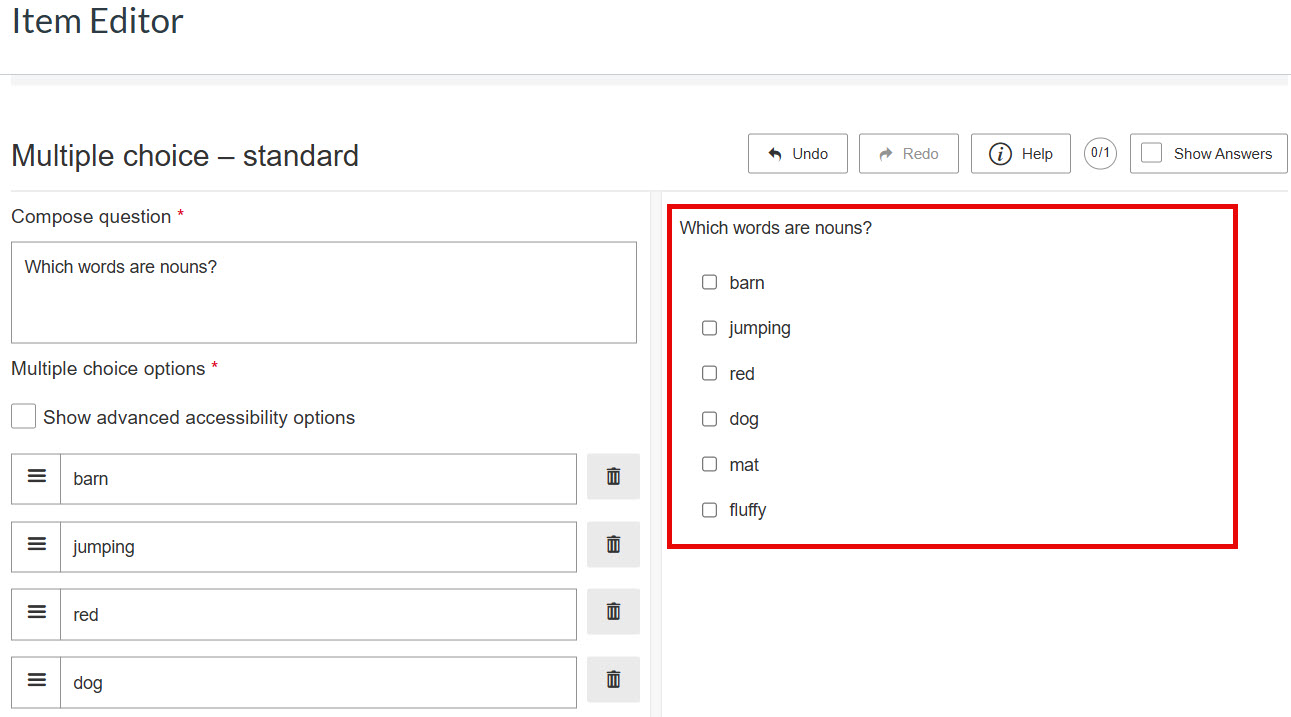Click the preview question Which words are nouns?
The image size is (1291, 717).
[x=776, y=228]
